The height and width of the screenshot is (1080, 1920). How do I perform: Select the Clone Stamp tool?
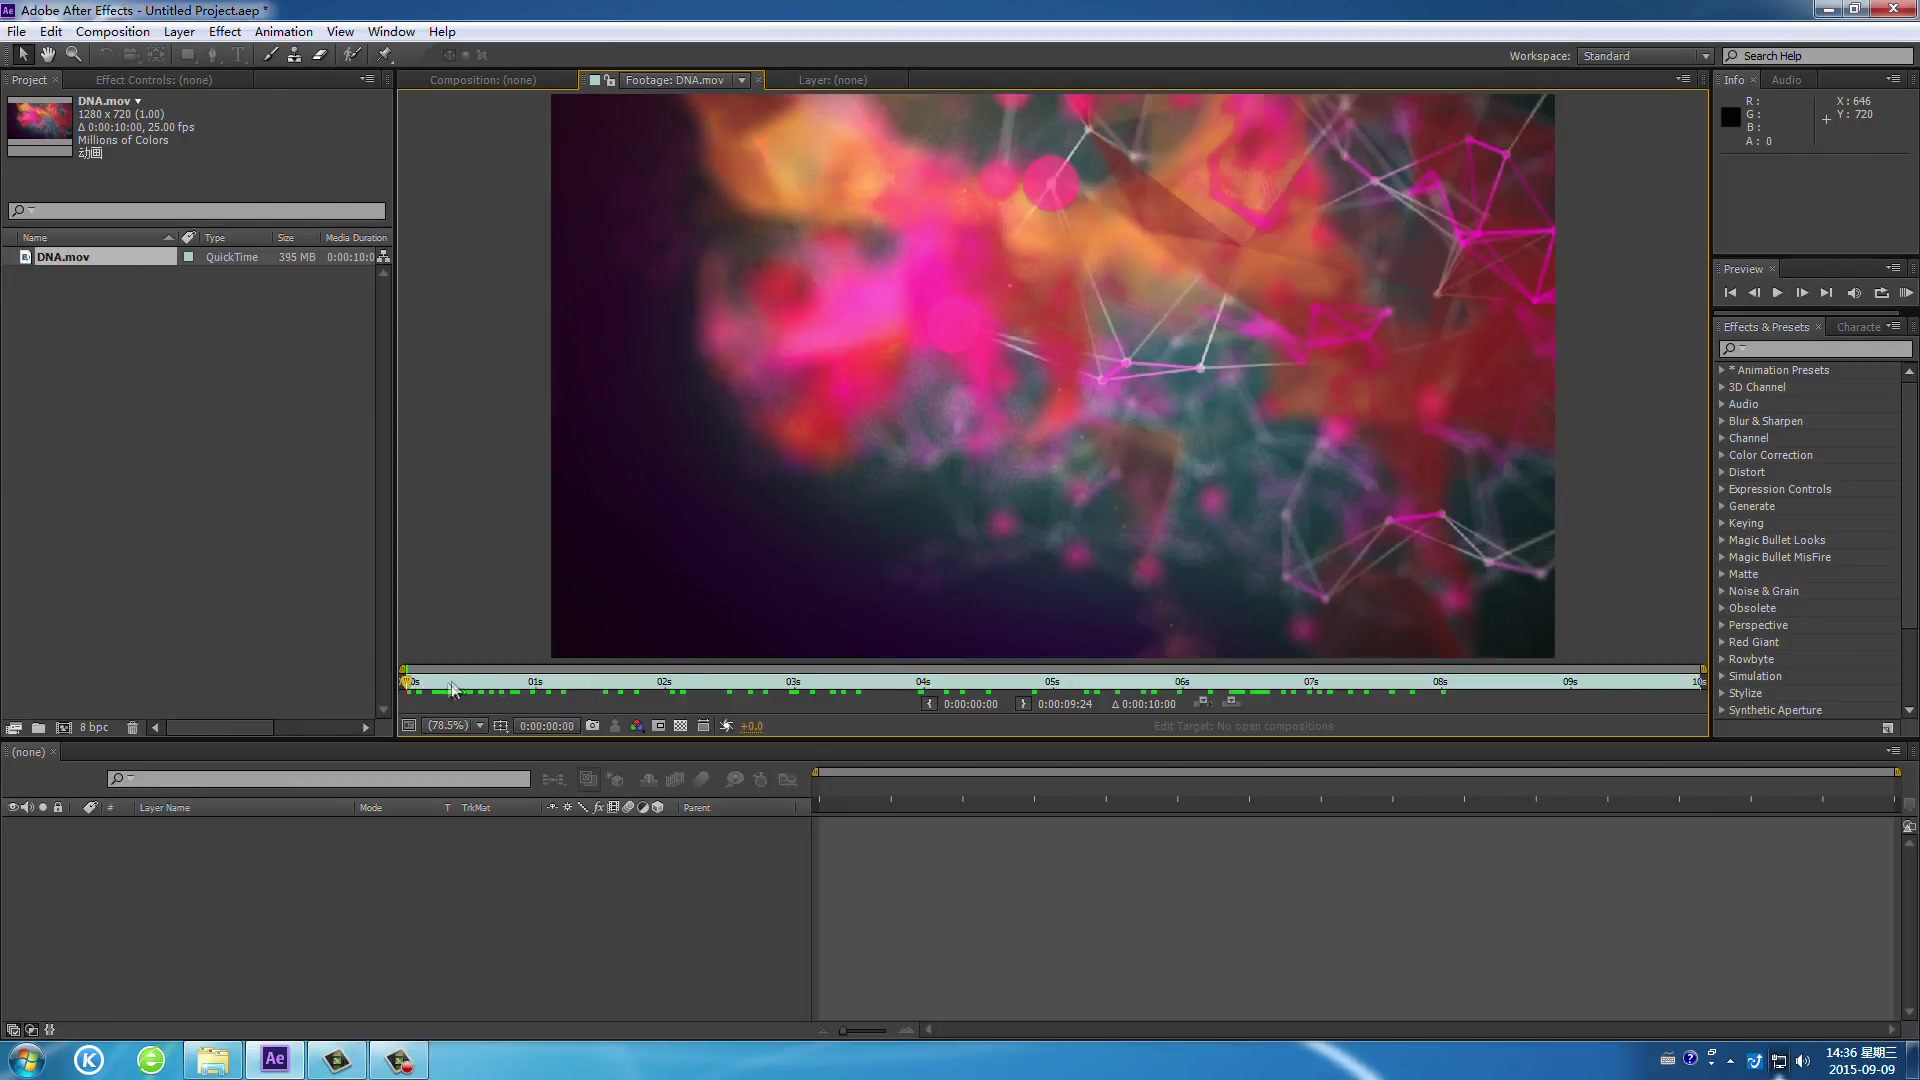294,55
